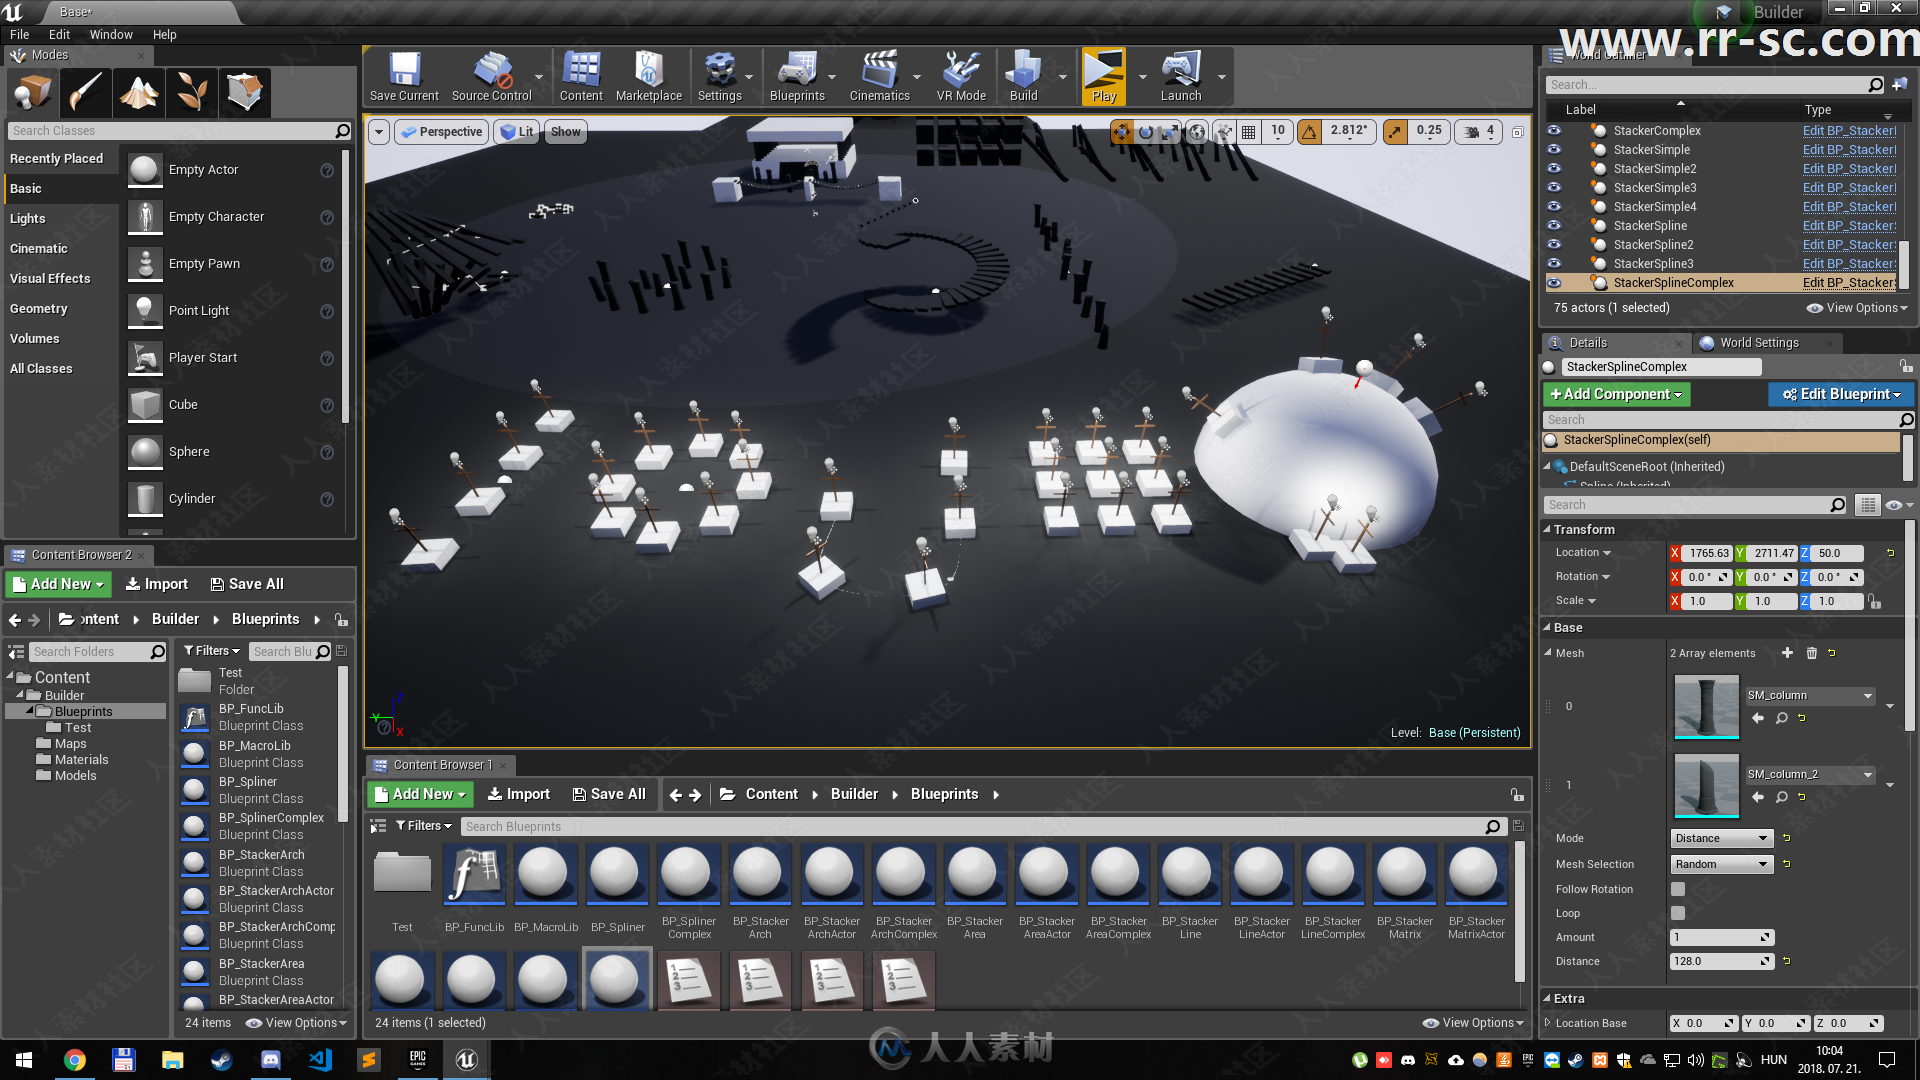Image resolution: width=1920 pixels, height=1080 pixels.
Task: Open the Content toolbar icon
Action: coord(581,77)
